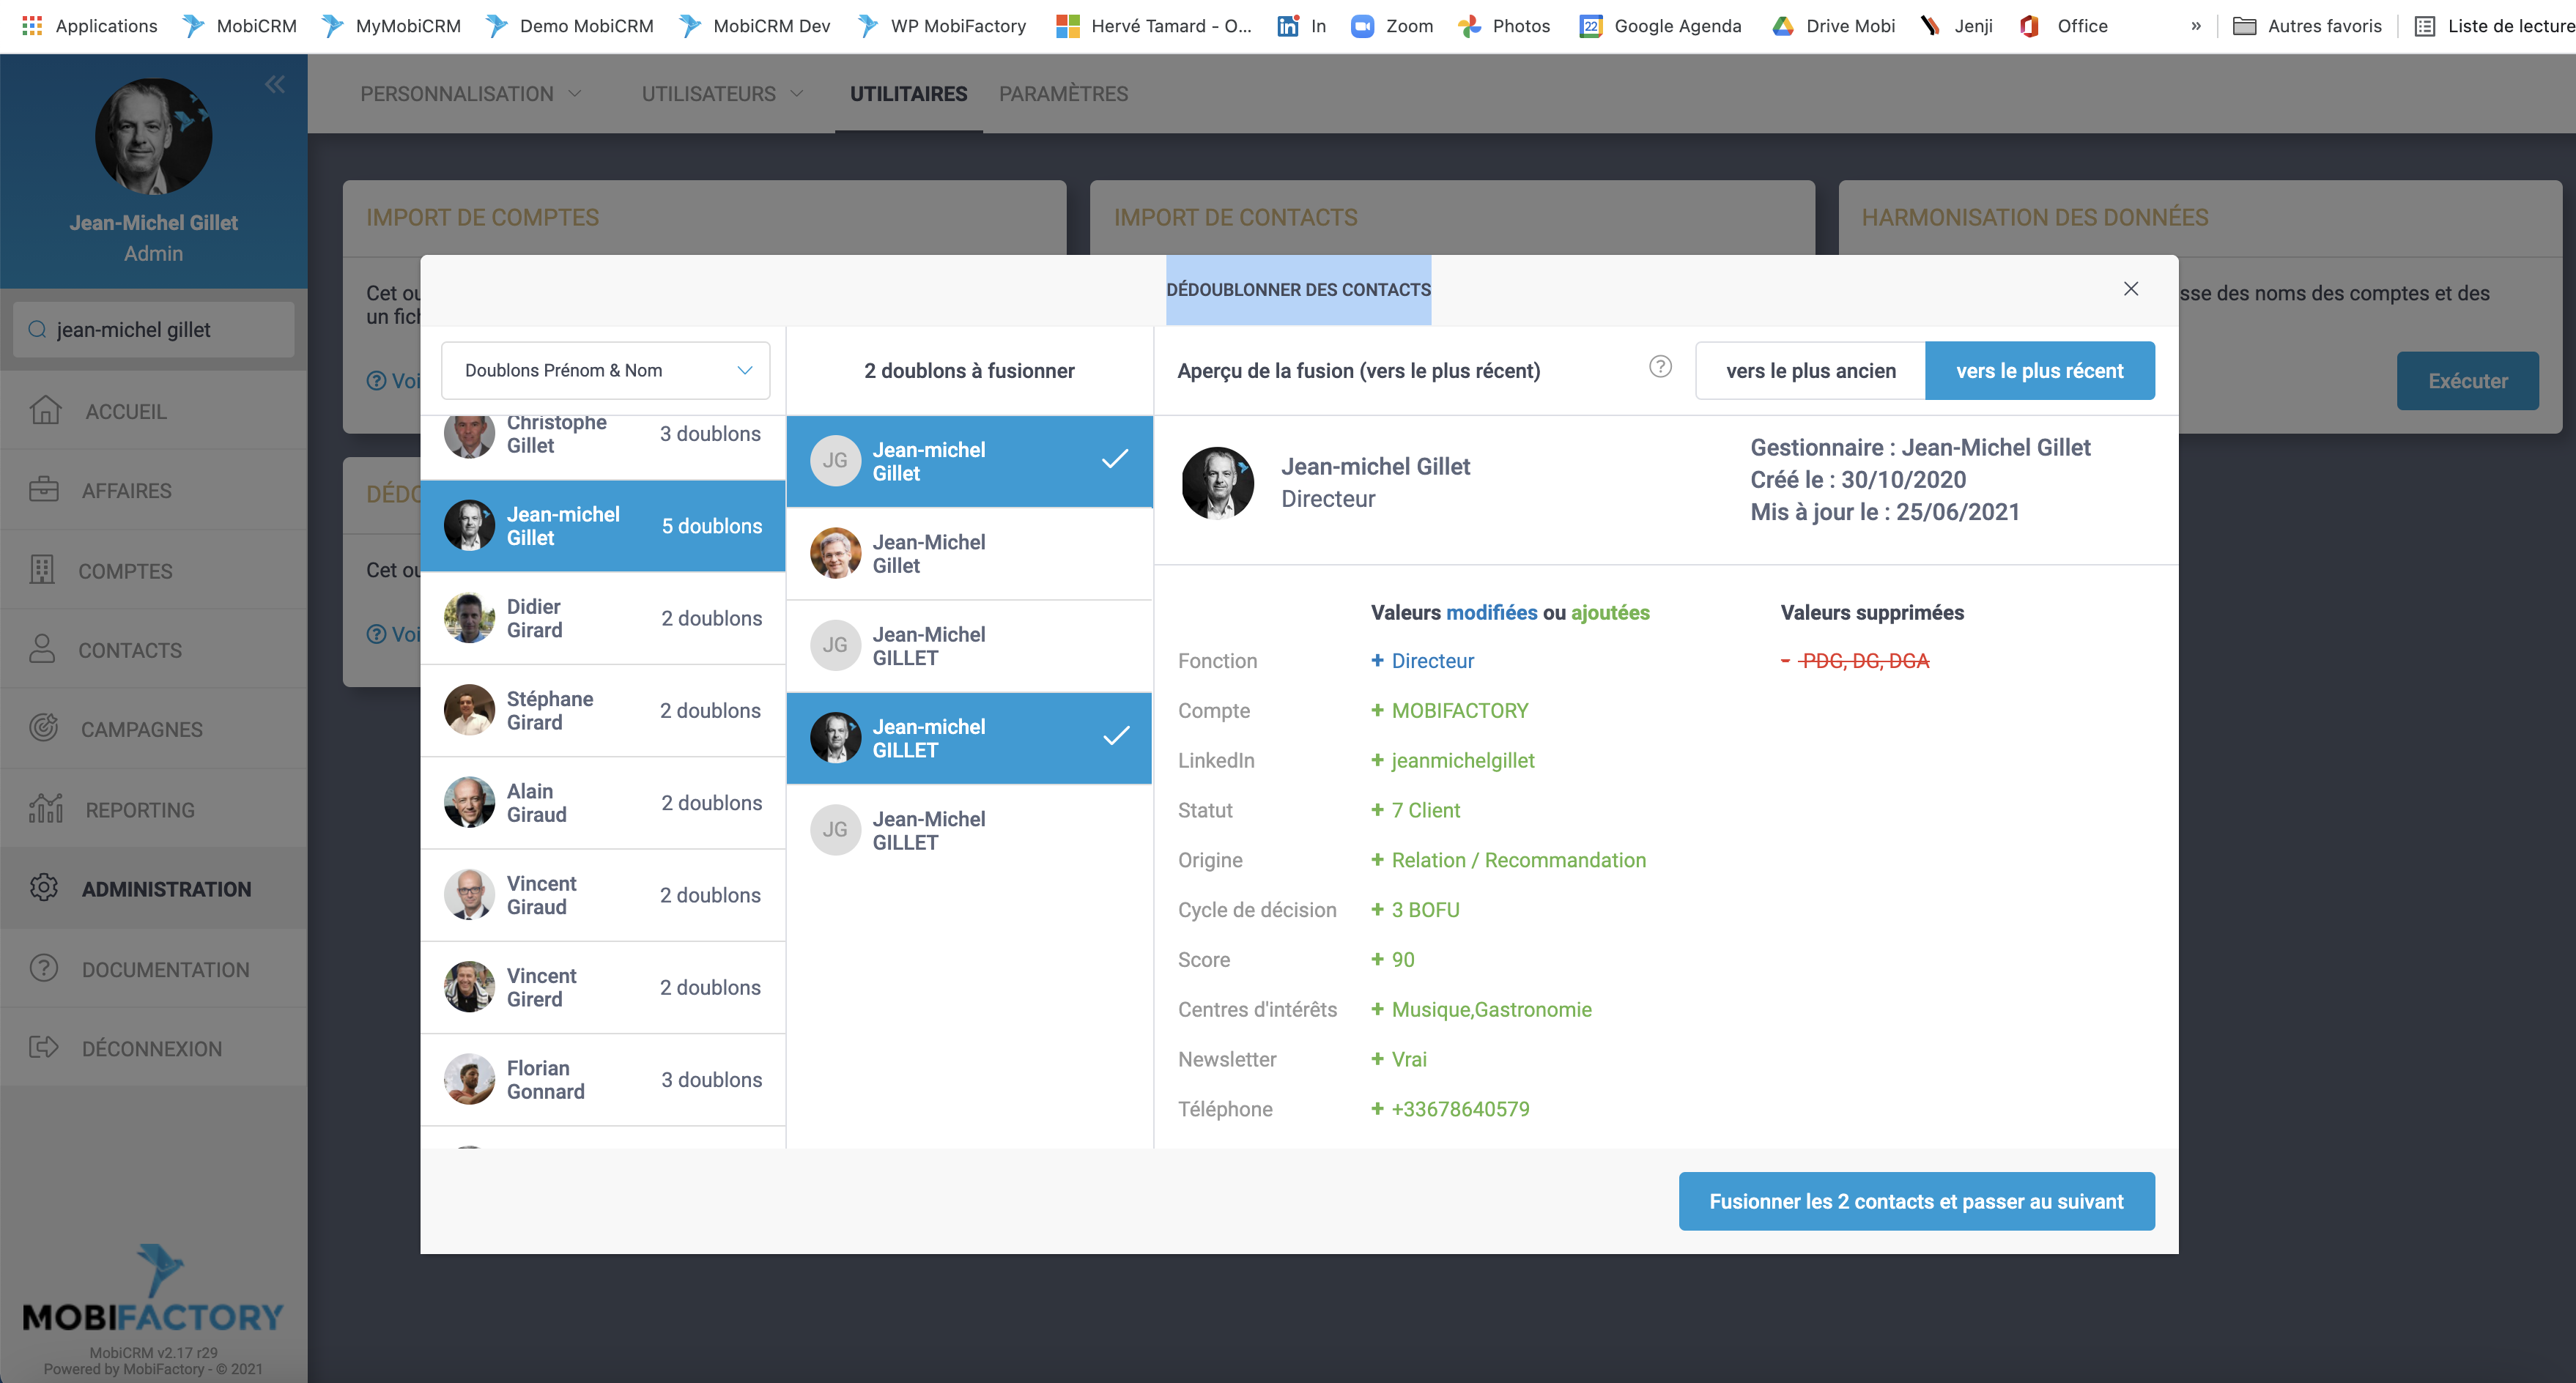This screenshot has width=2576, height=1383.
Task: Switch merge to vers le plus ancien
Action: (1810, 371)
